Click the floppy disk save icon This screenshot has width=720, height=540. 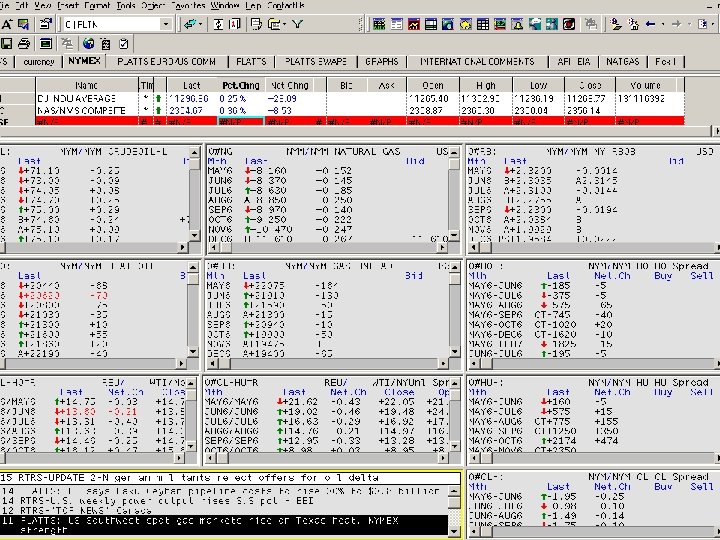pyautogui.click(x=6, y=44)
